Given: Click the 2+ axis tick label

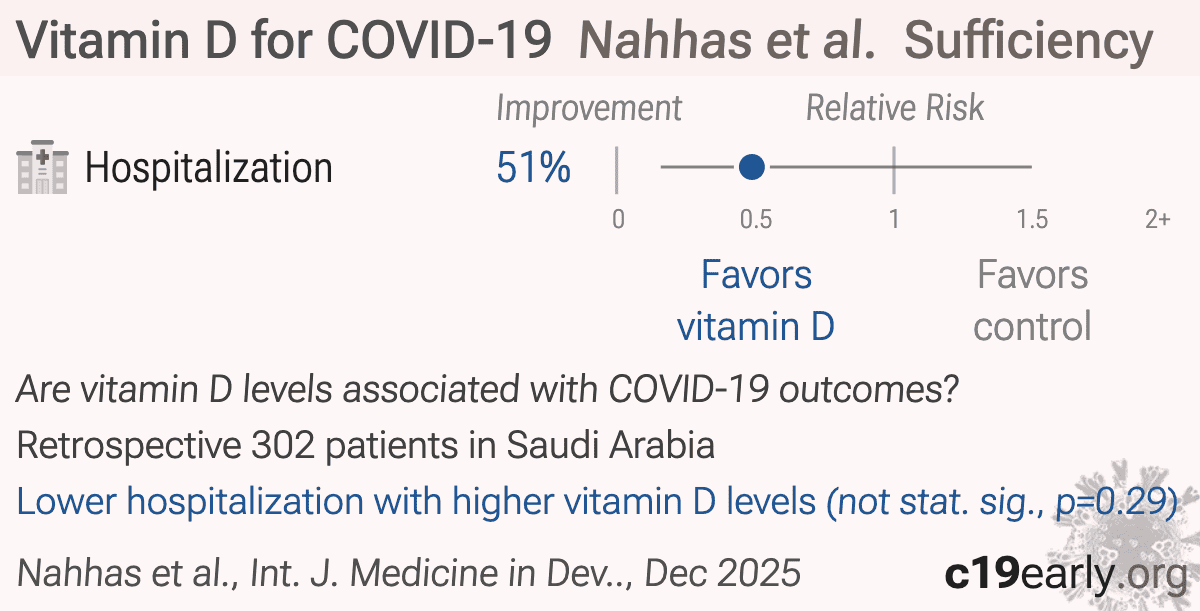Looking at the screenshot, I should coord(1157,219).
